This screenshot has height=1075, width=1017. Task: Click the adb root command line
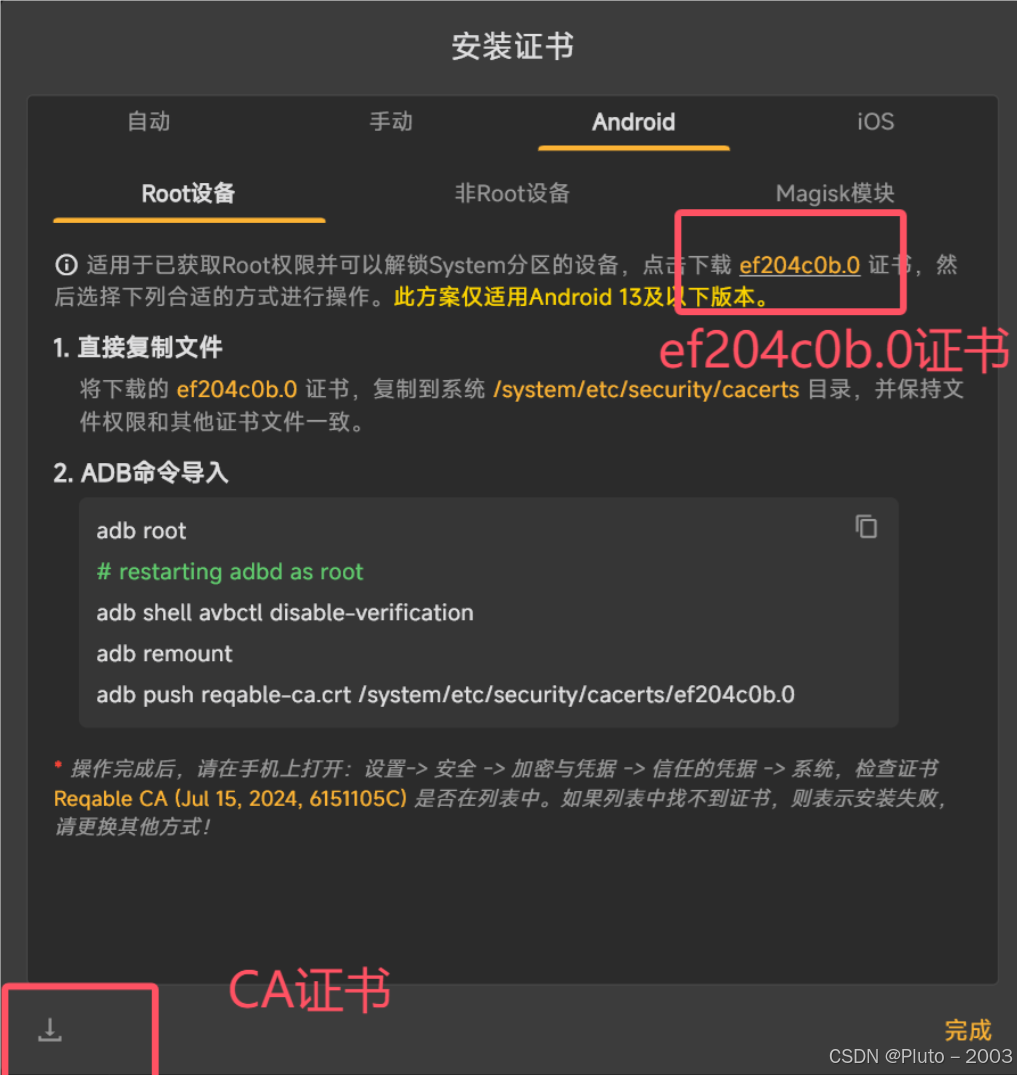[x=141, y=531]
